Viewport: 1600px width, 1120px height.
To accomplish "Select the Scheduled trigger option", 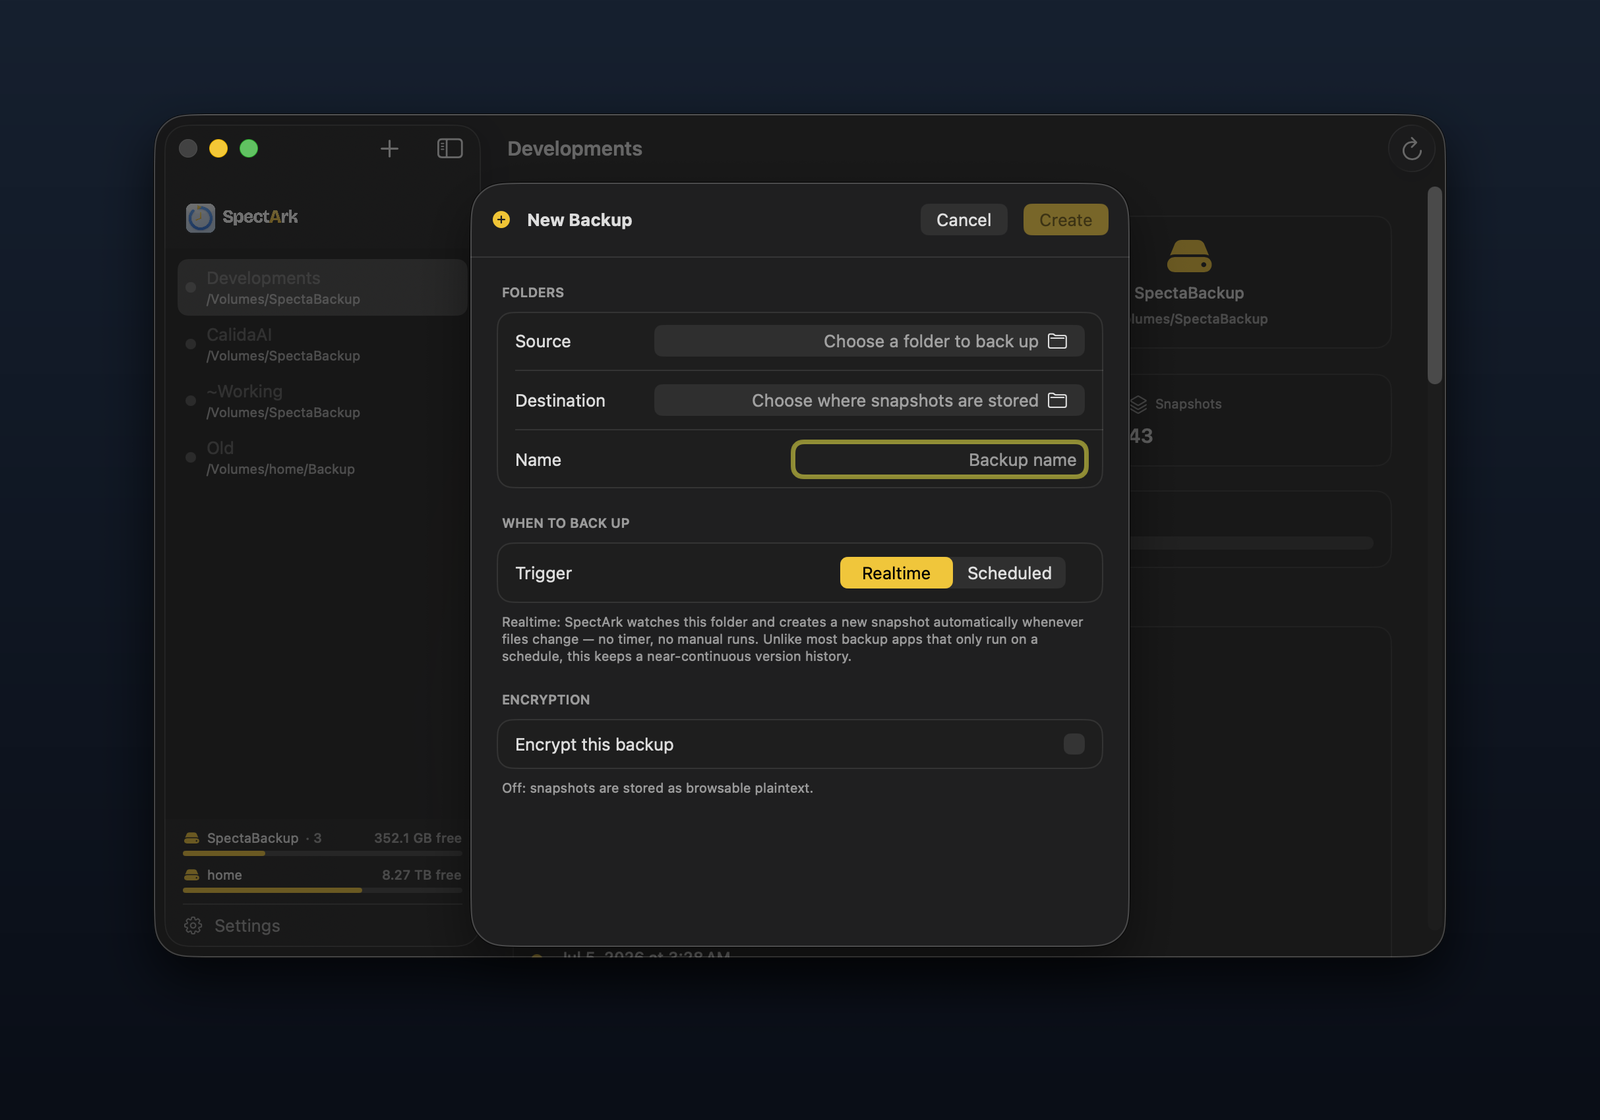I will (x=1009, y=573).
